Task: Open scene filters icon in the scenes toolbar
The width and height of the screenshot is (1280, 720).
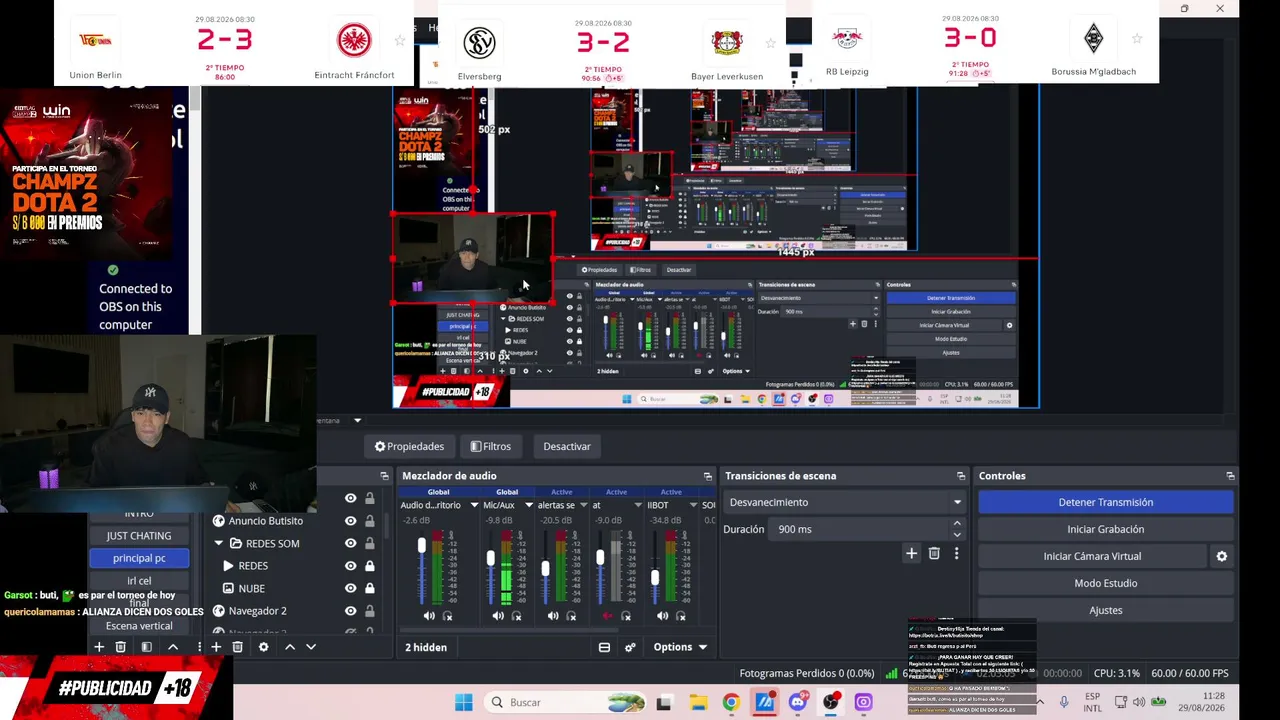Action: 146,647
